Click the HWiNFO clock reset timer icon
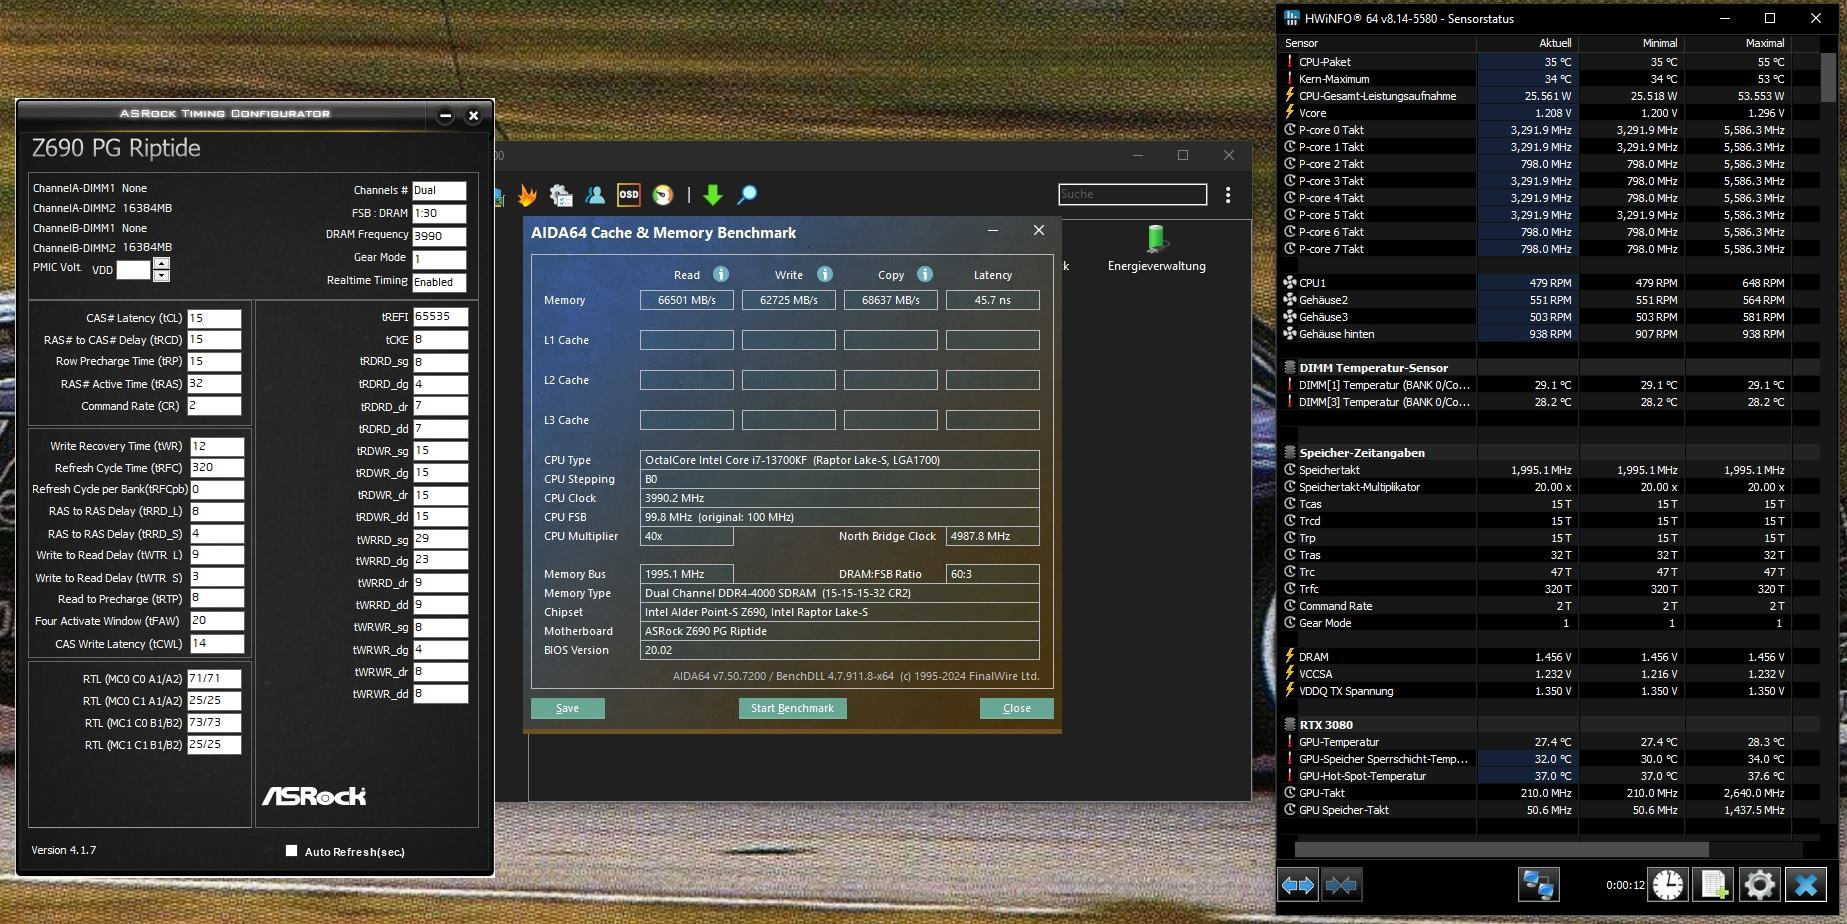This screenshot has width=1847, height=924. tap(1668, 885)
